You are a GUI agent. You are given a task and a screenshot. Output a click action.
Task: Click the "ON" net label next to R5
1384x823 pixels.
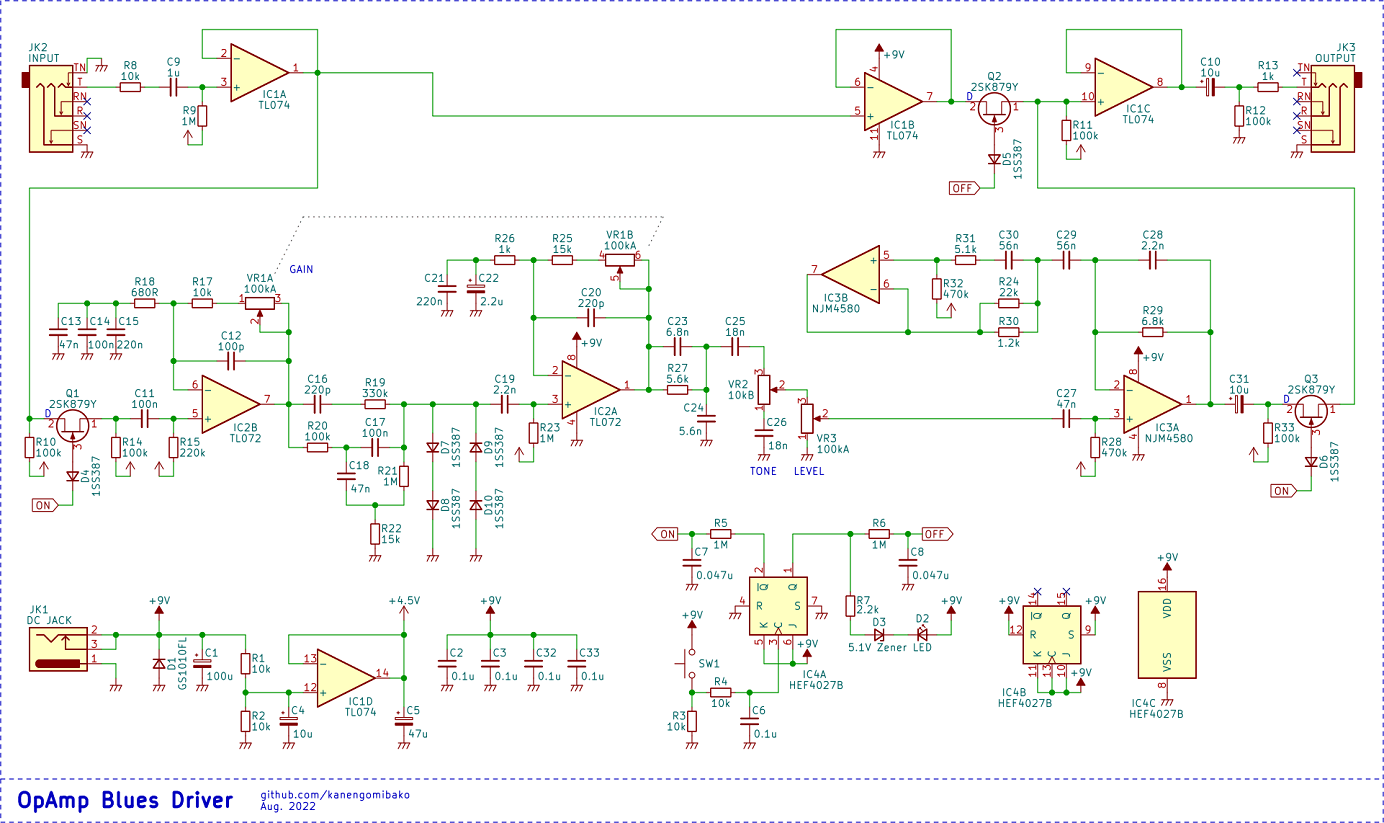(666, 534)
